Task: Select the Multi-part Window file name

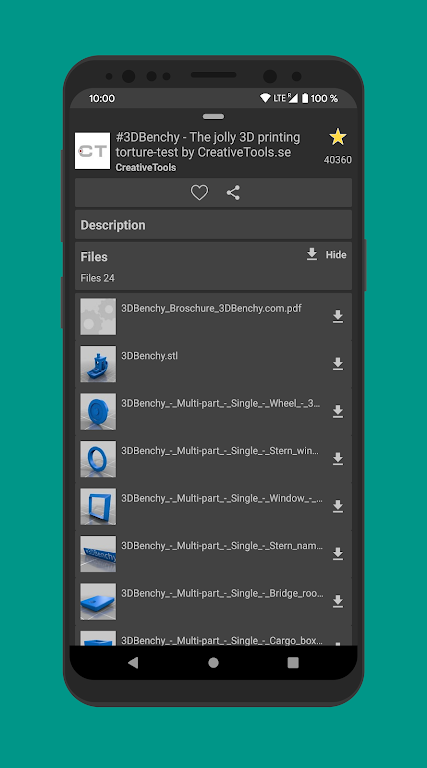Action: tap(222, 498)
